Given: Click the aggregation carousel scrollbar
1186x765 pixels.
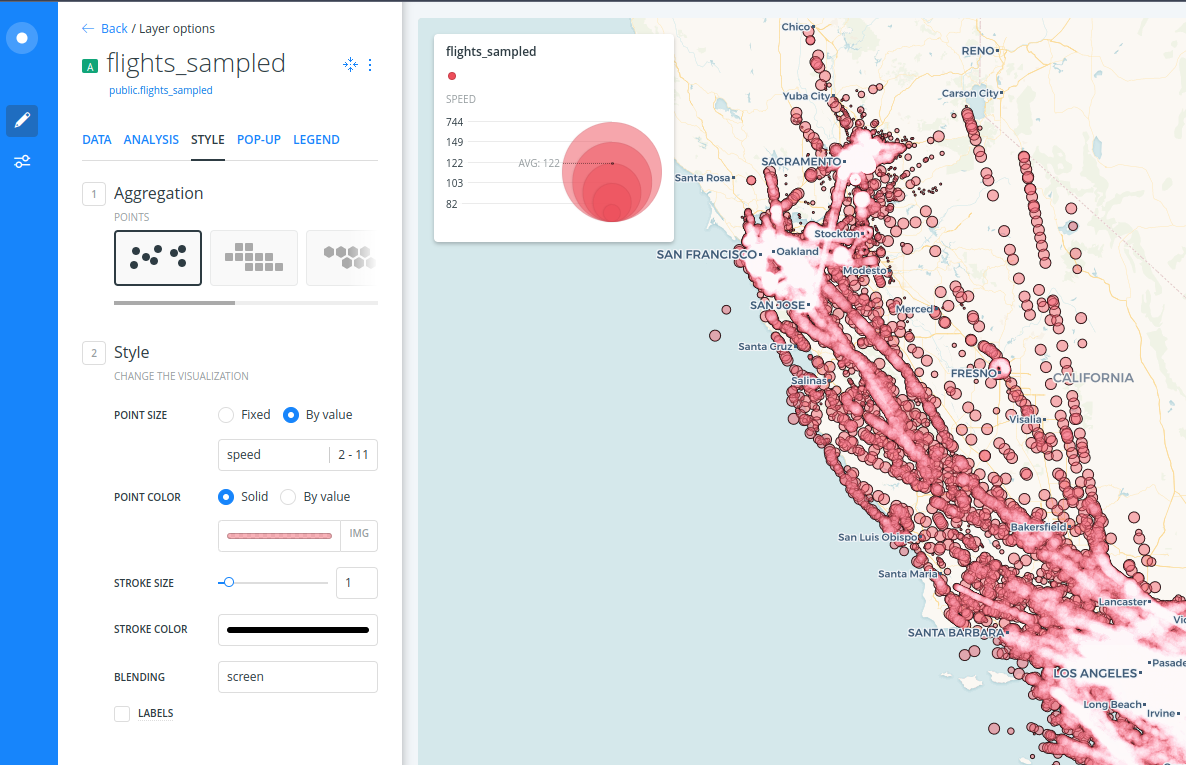Looking at the screenshot, I should pyautogui.click(x=175, y=303).
